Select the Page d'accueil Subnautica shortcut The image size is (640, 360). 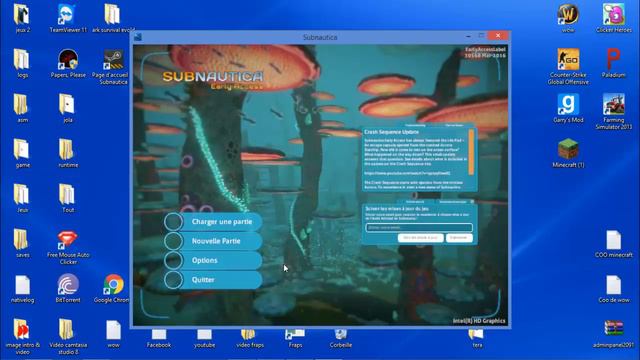point(113,60)
